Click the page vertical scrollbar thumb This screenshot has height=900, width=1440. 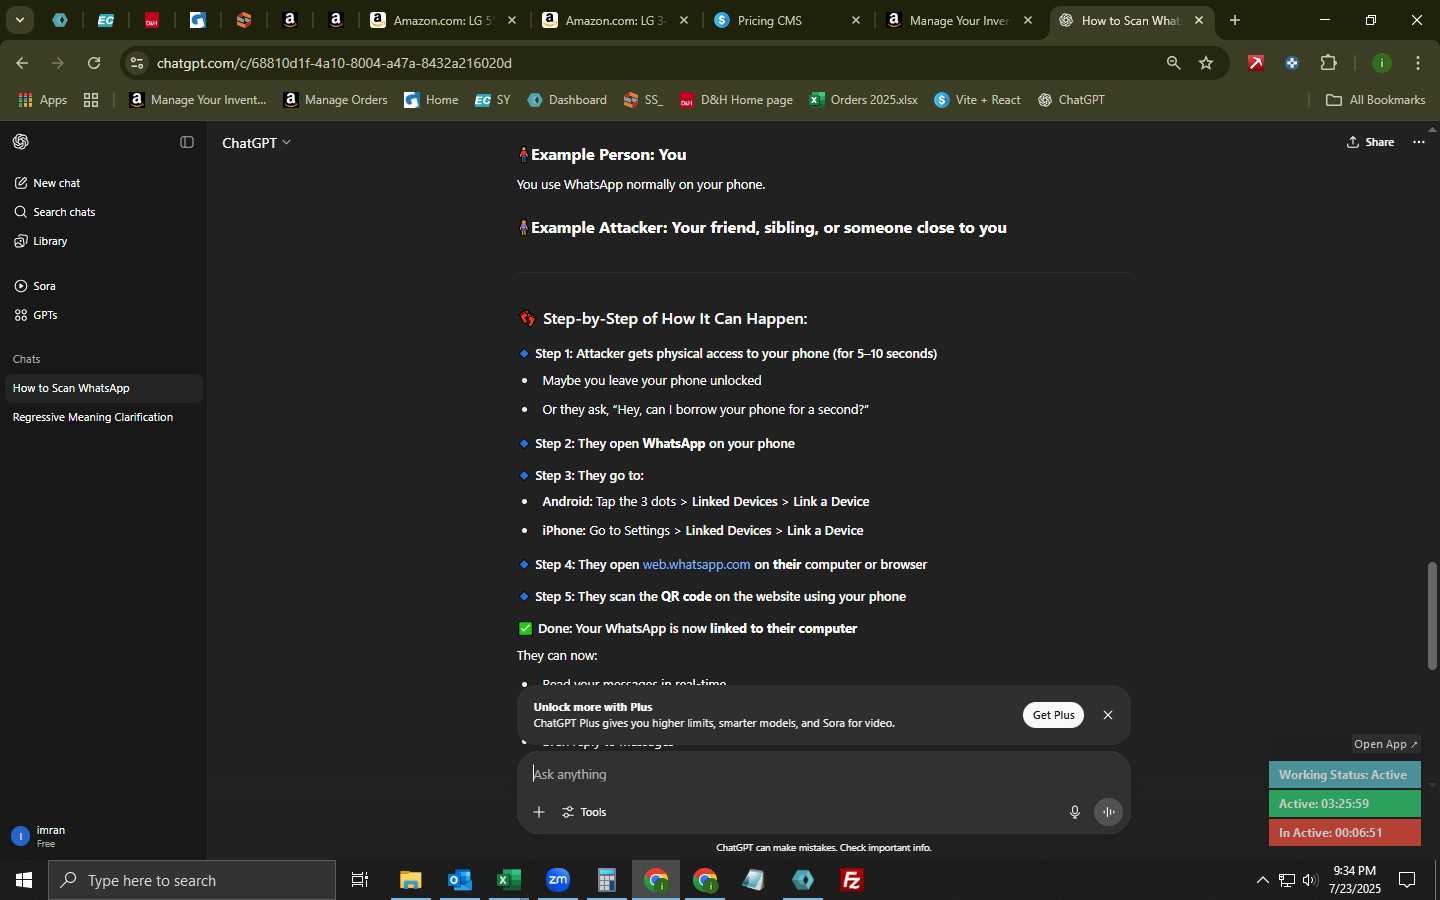click(1432, 616)
